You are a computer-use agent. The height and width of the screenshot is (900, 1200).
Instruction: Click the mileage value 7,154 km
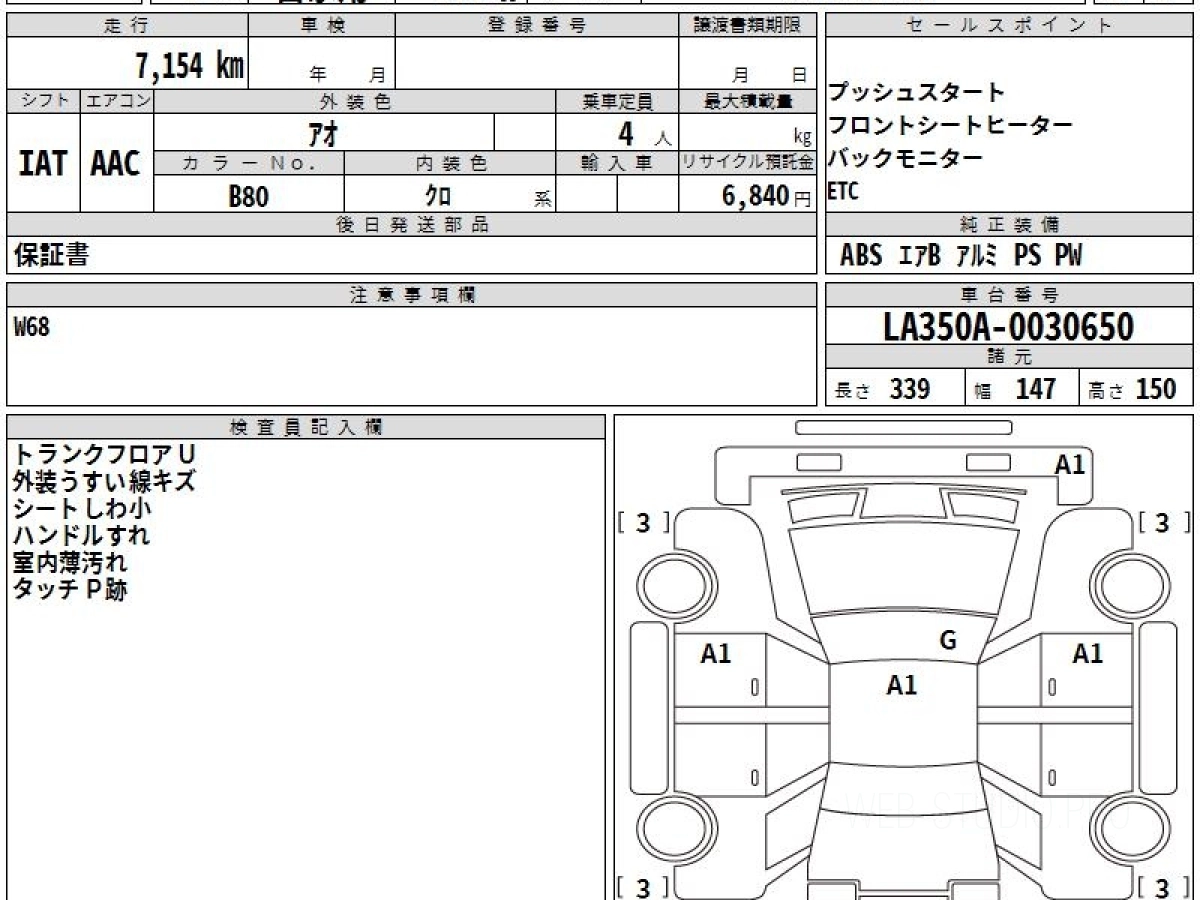[x=190, y=66]
